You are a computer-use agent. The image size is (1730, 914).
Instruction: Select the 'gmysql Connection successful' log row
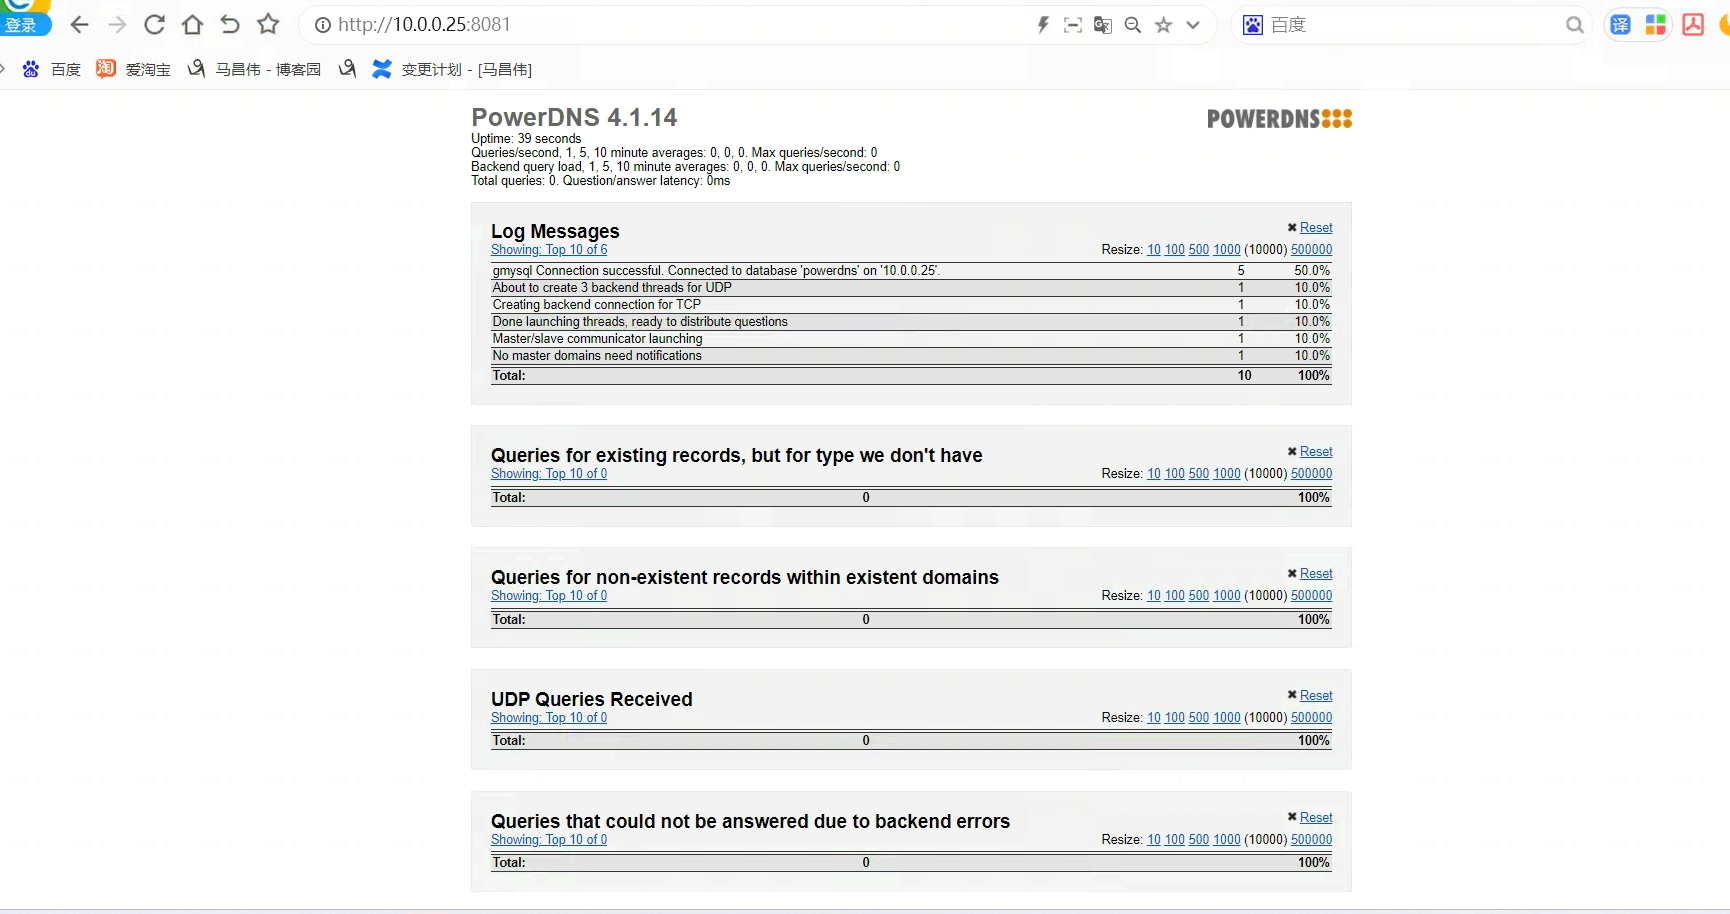(x=911, y=271)
